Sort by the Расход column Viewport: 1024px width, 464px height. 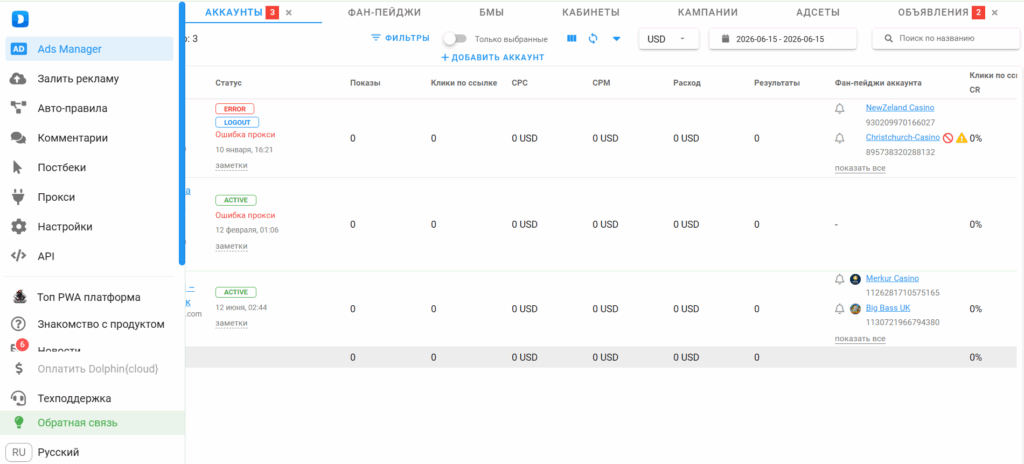point(686,83)
